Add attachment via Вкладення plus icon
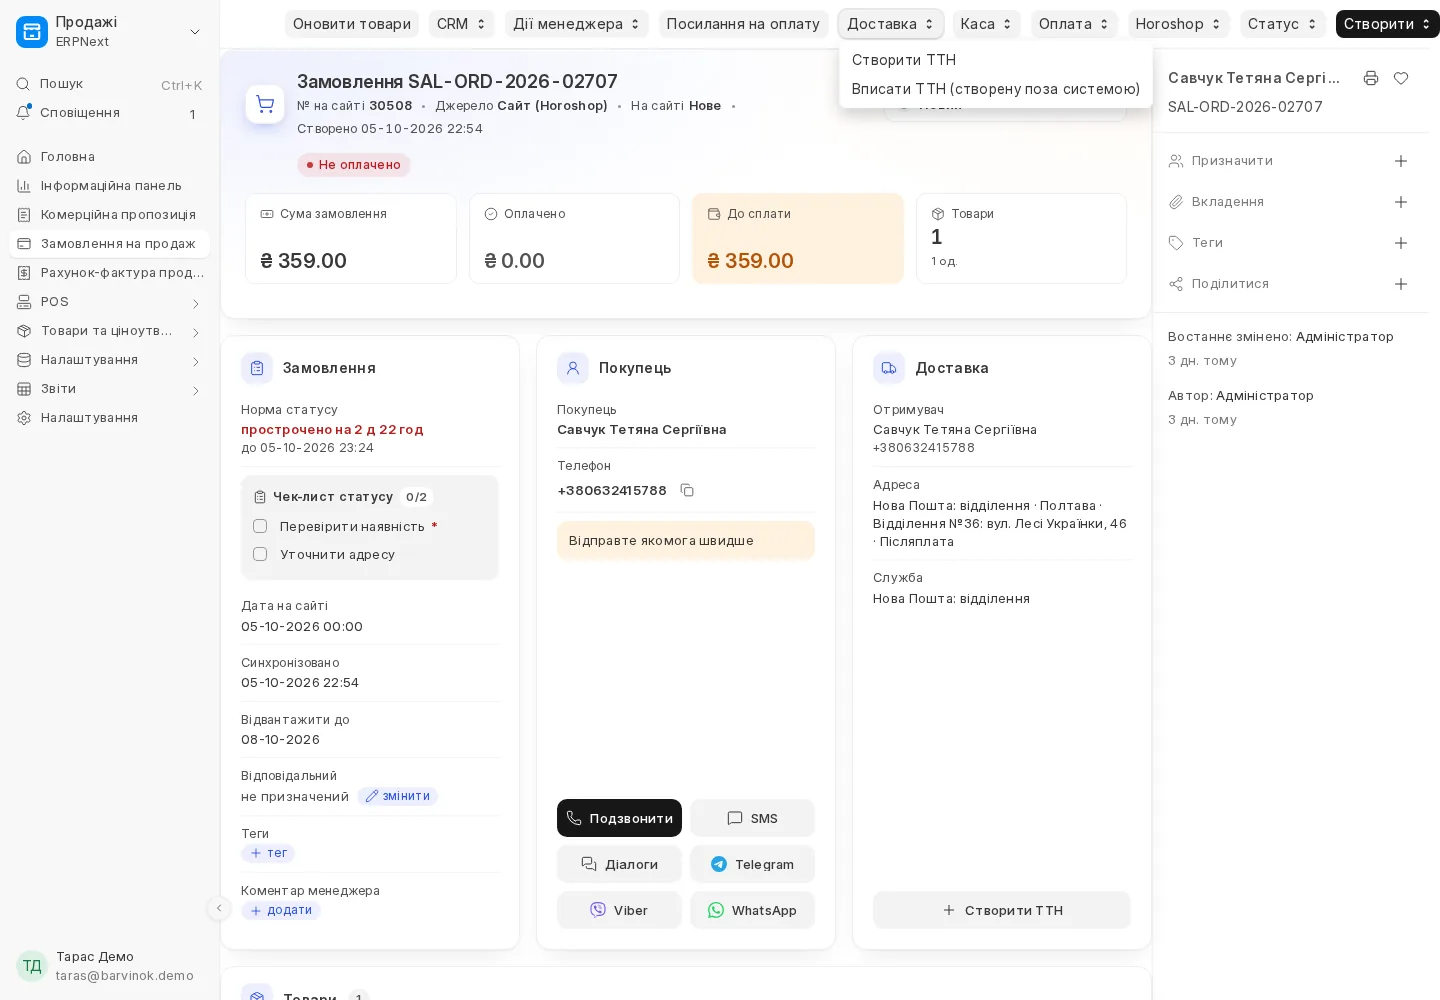 1401,202
